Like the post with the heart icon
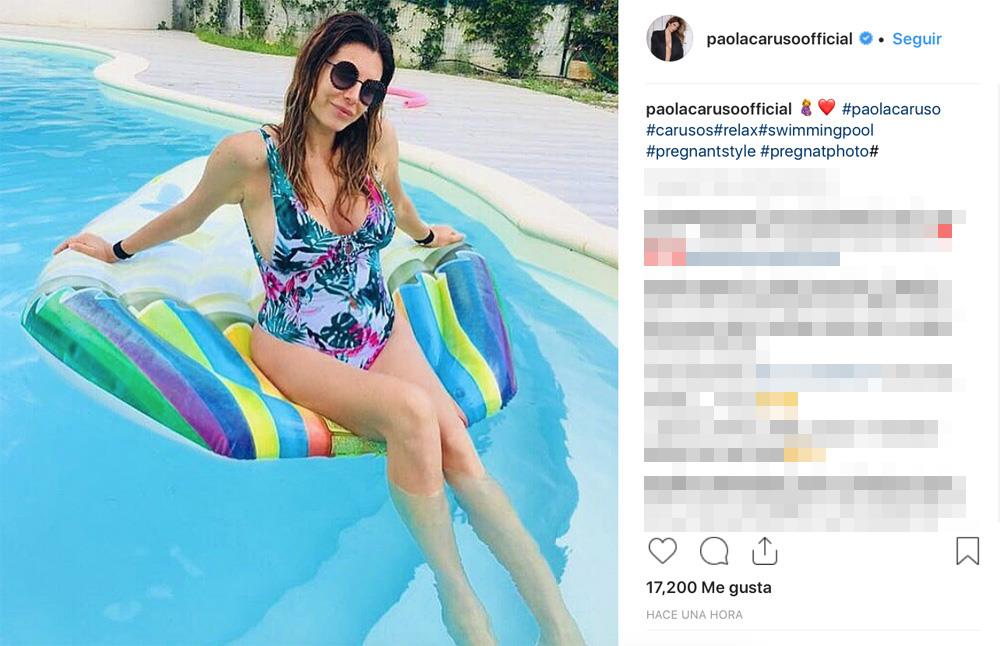Screen dimensions: 1000x646 [x=662, y=551]
